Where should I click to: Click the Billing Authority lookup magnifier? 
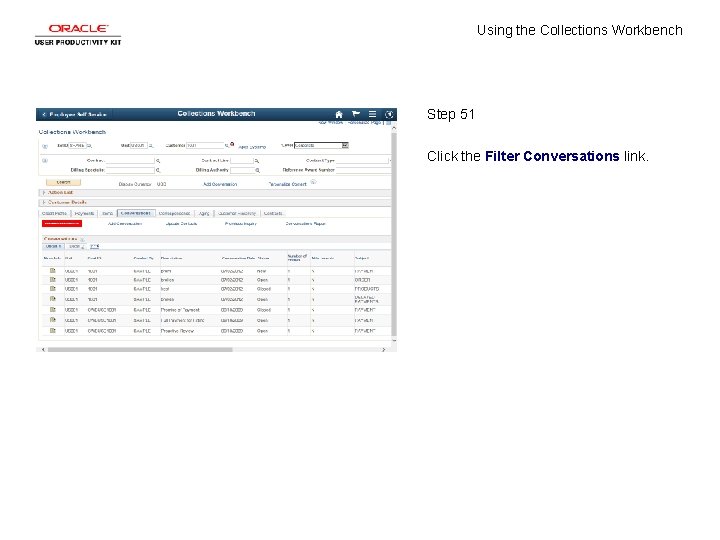click(x=258, y=170)
